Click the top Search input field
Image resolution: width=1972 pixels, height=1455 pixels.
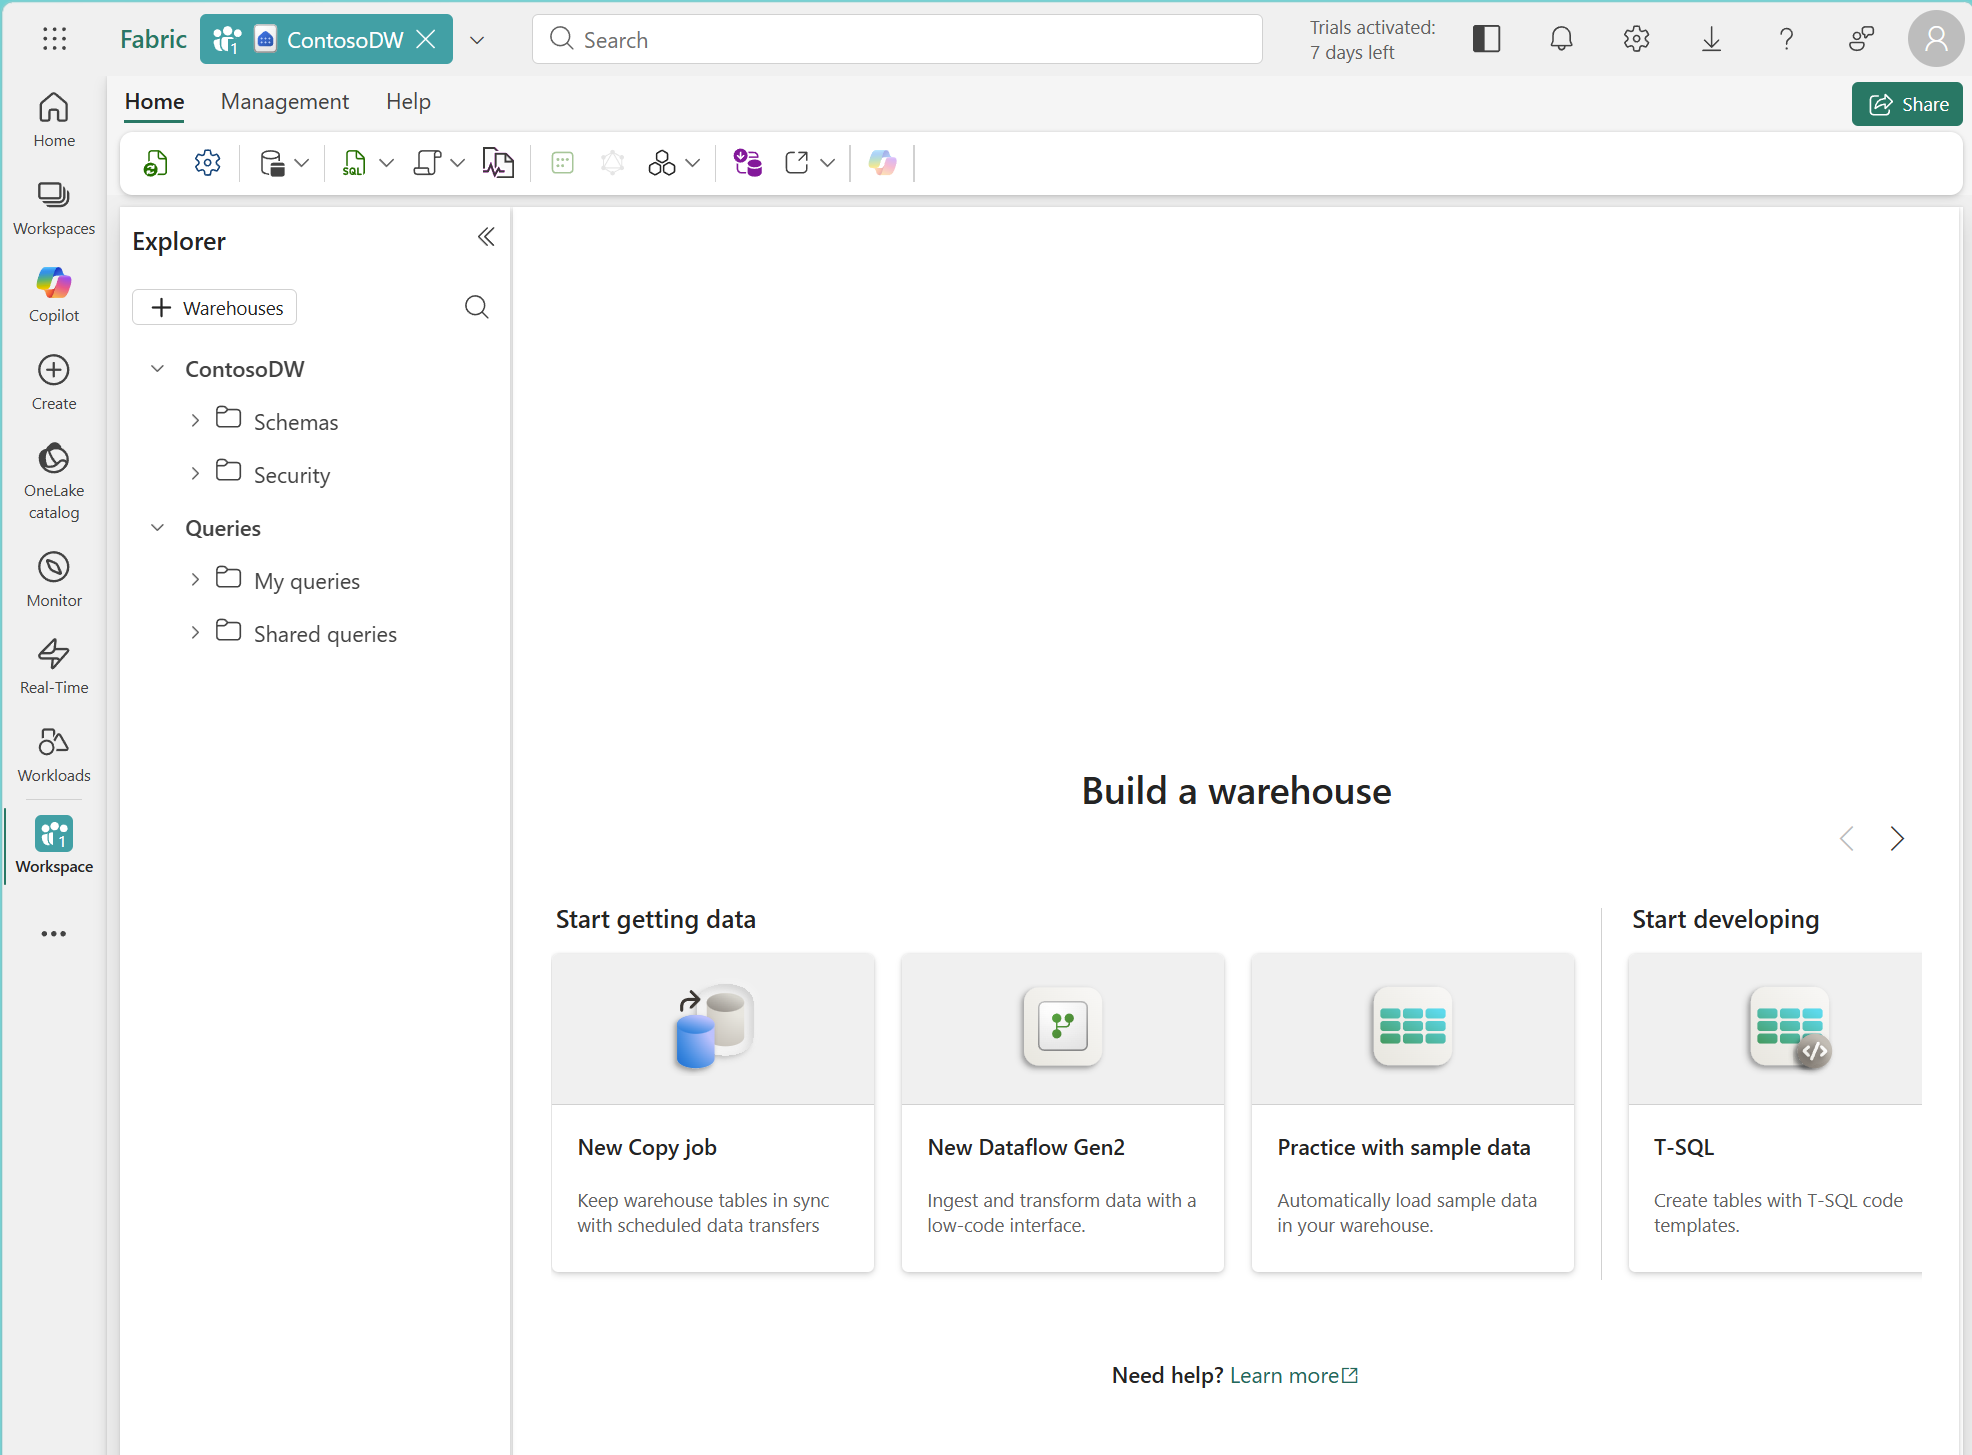tap(897, 40)
